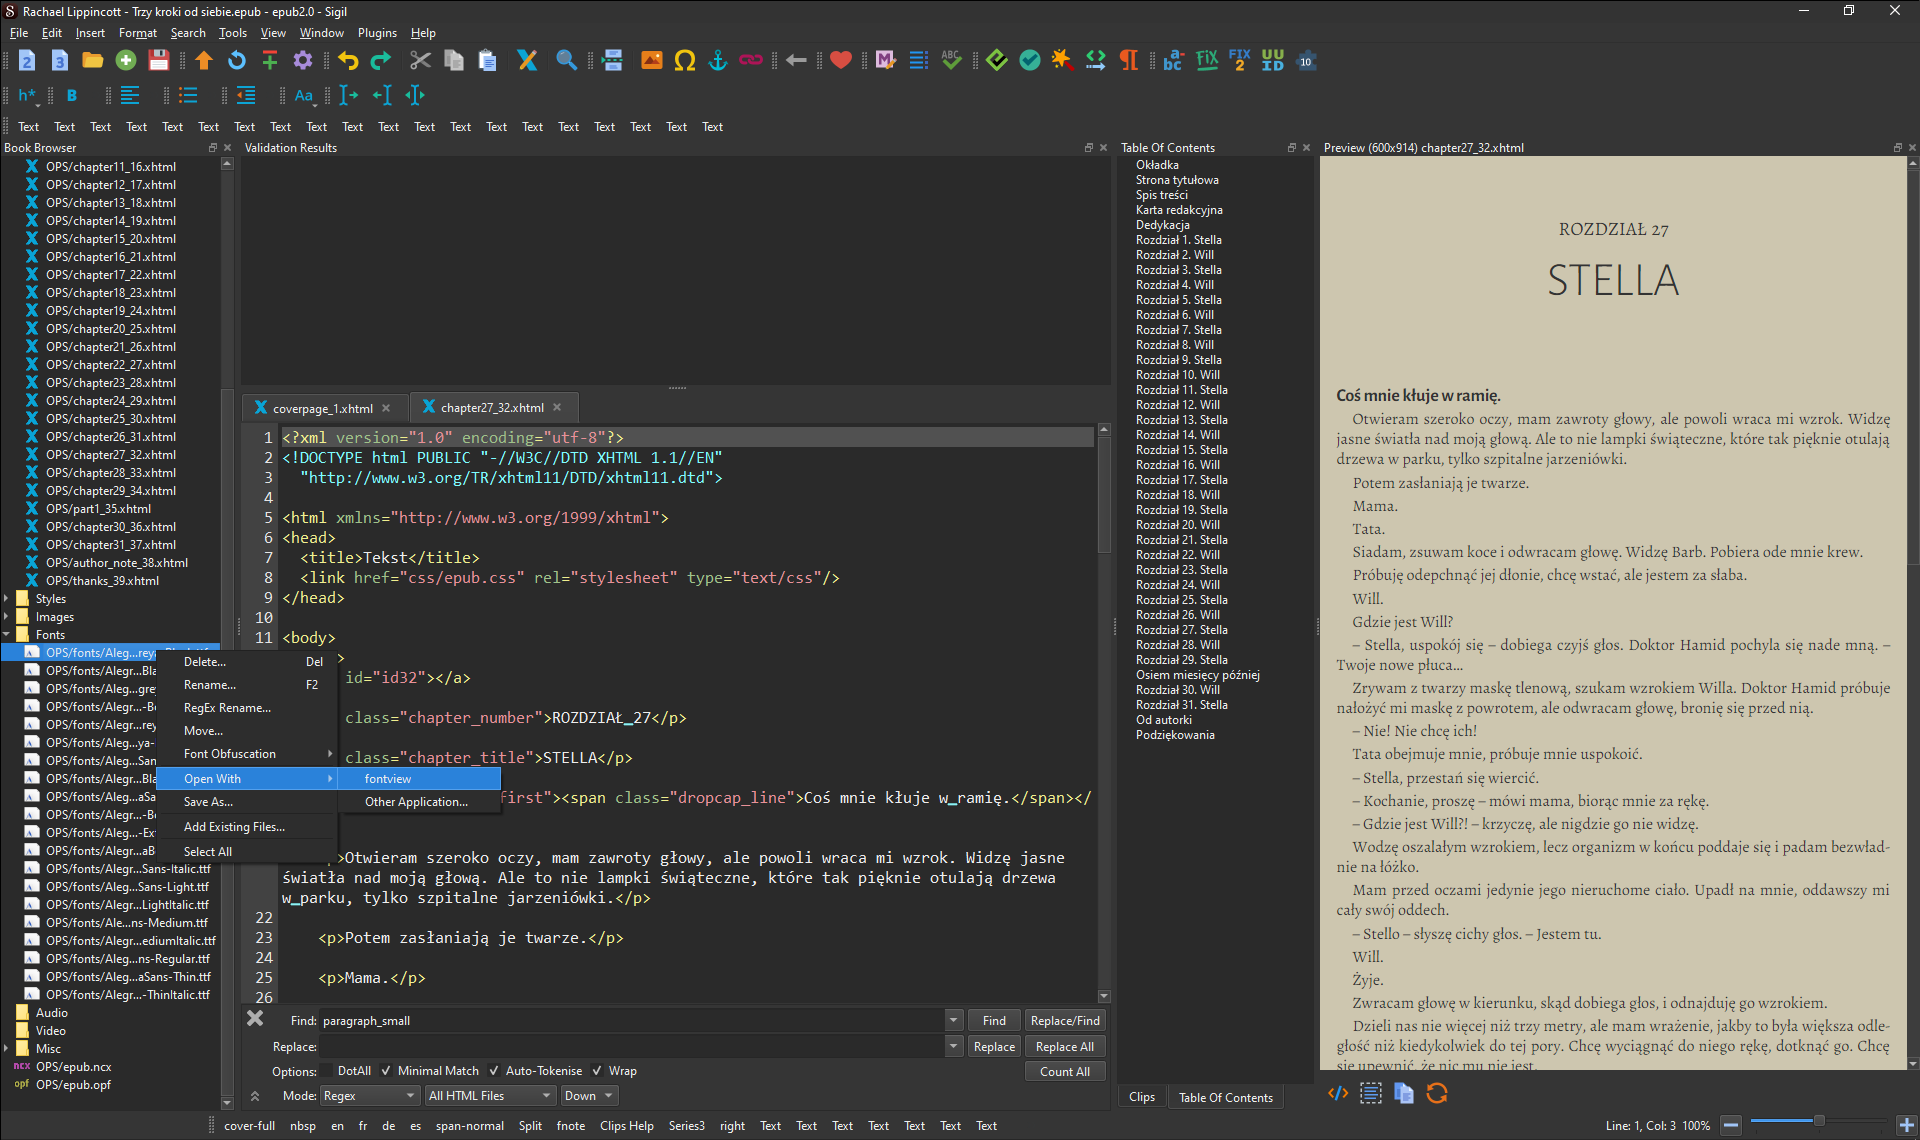The width and height of the screenshot is (1920, 1140).
Task: Enable the DotAll checkbox
Action: pyautogui.click(x=327, y=1071)
